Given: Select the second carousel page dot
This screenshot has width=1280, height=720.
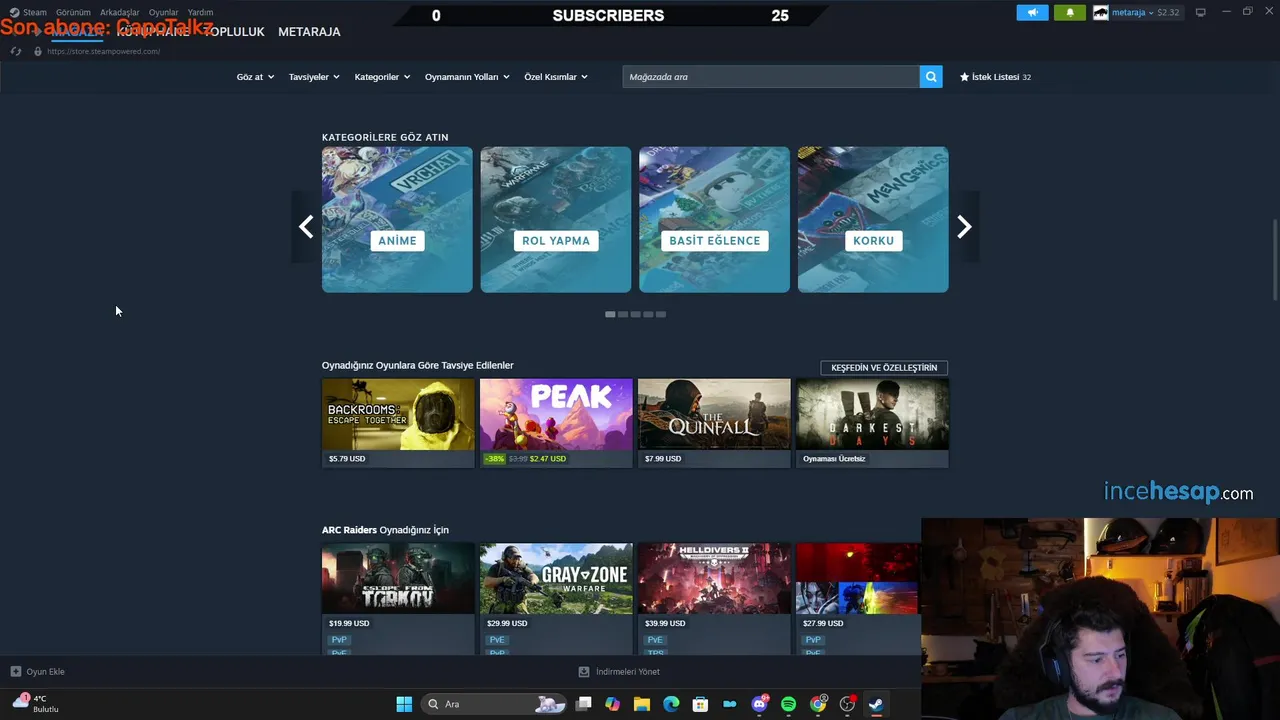Looking at the screenshot, I should pos(623,314).
